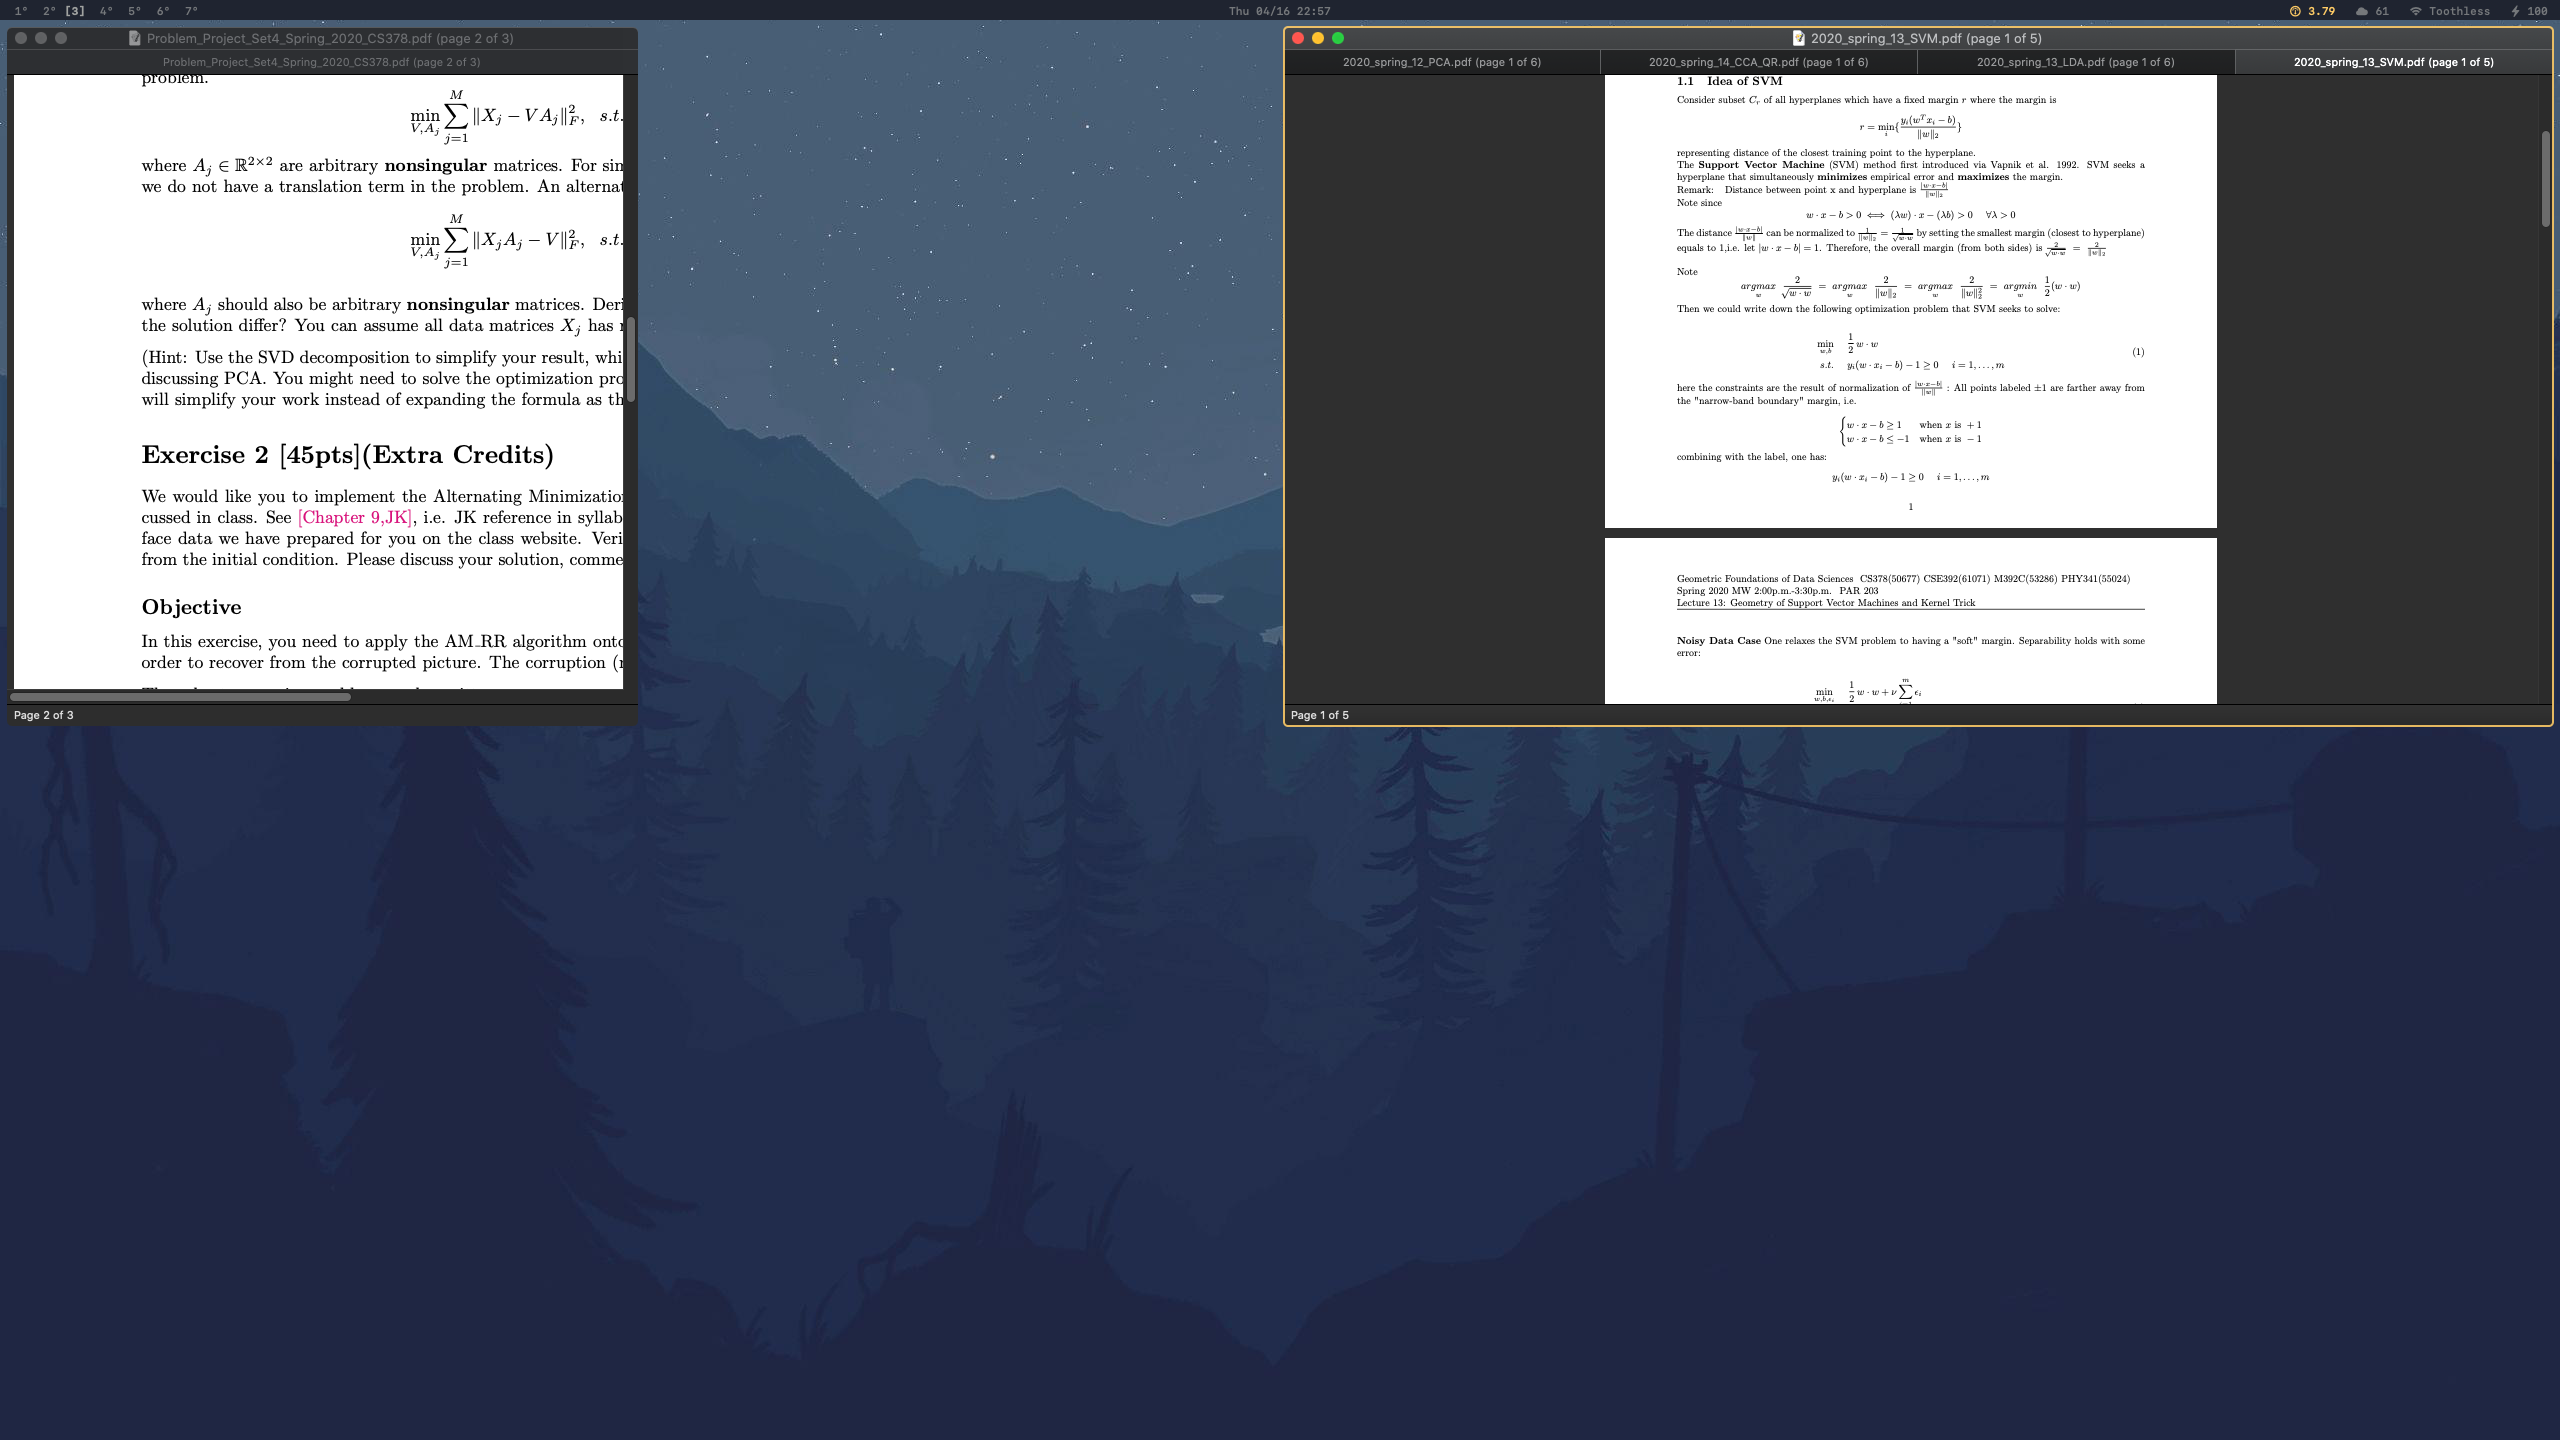Click the PDF document icon in left window title
The width and height of the screenshot is (2560, 1440).
[x=135, y=37]
